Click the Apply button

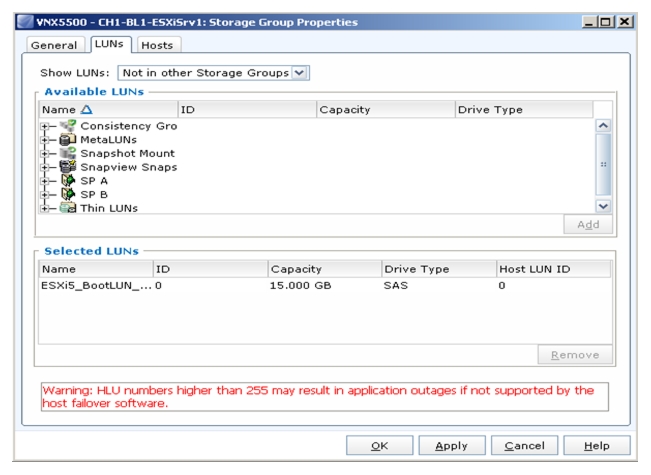[452, 446]
